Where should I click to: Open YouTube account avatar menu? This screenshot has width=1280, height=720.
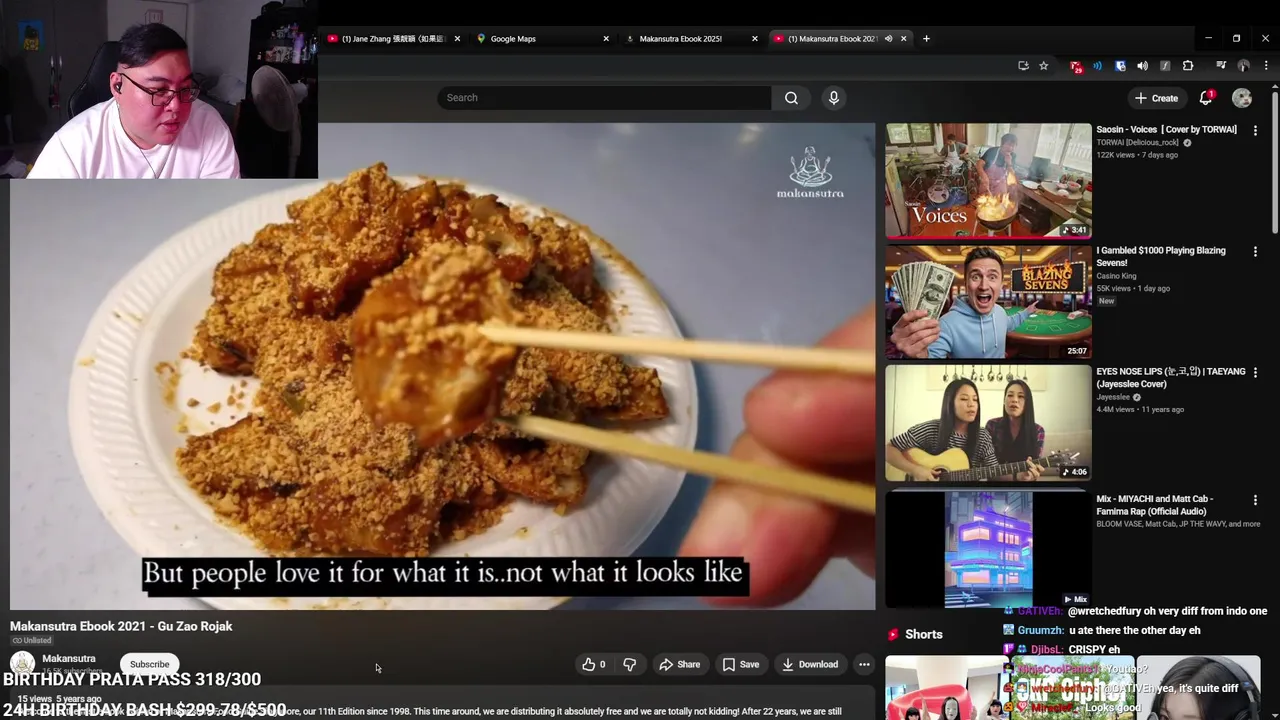click(x=1242, y=98)
